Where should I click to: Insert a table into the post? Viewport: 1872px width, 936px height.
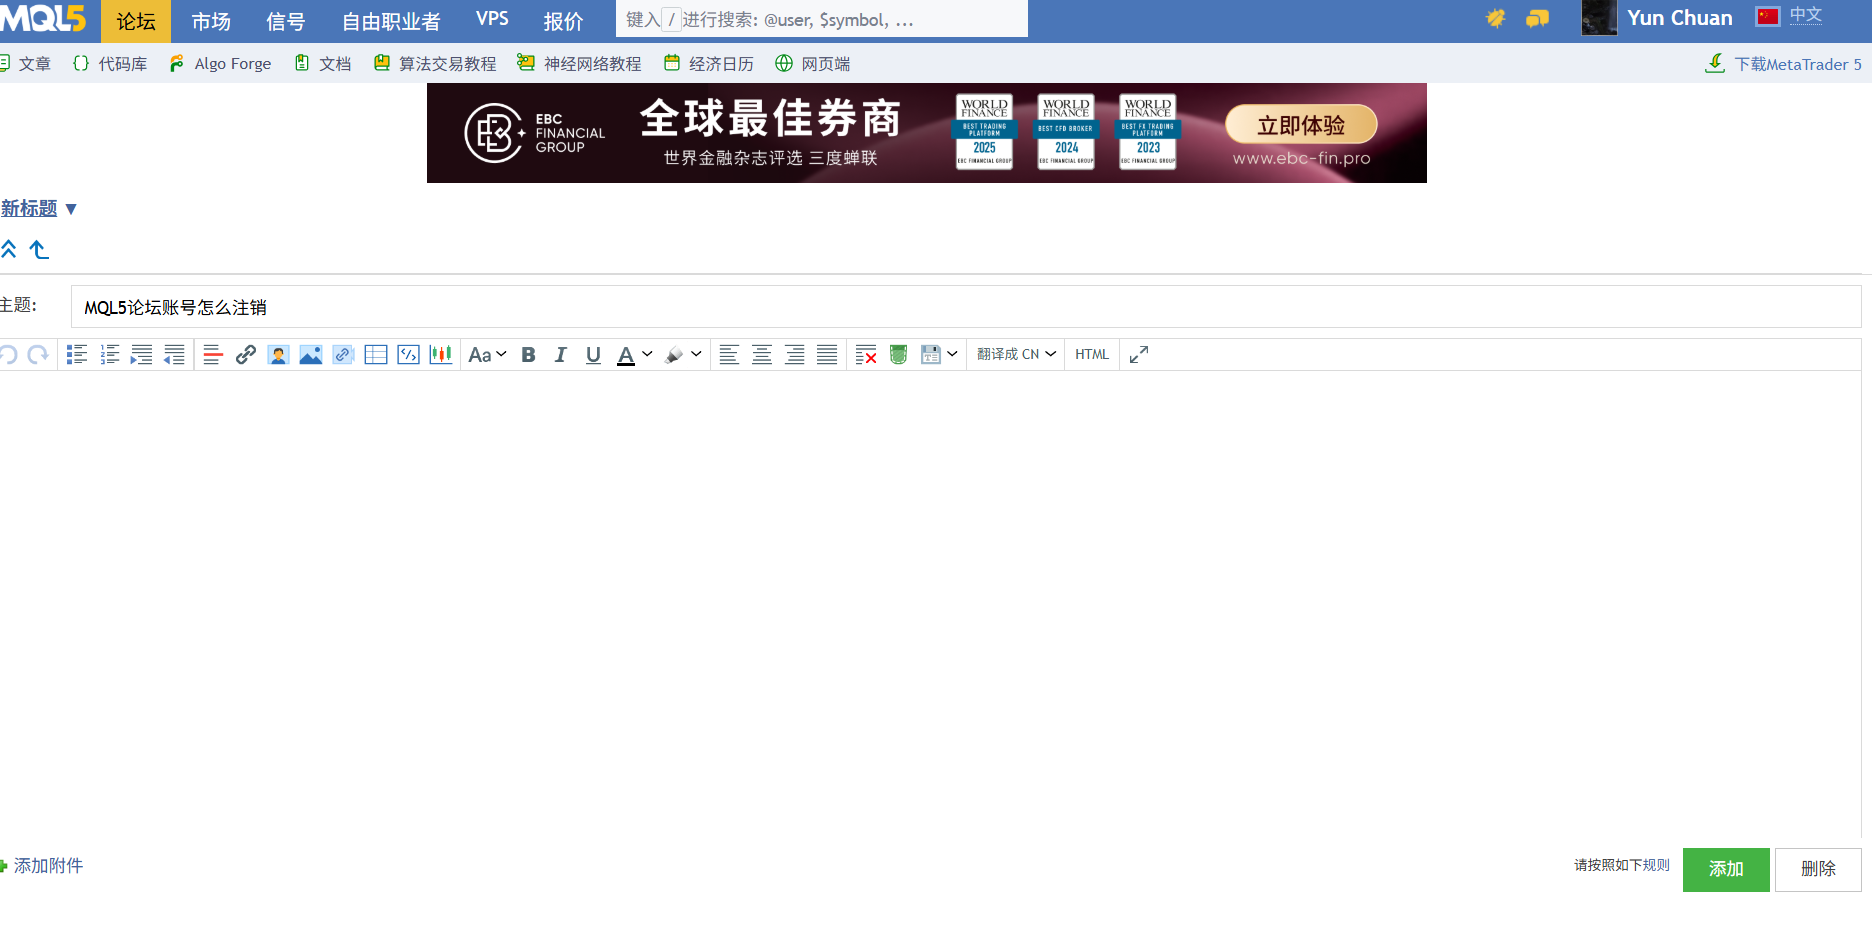tap(376, 355)
